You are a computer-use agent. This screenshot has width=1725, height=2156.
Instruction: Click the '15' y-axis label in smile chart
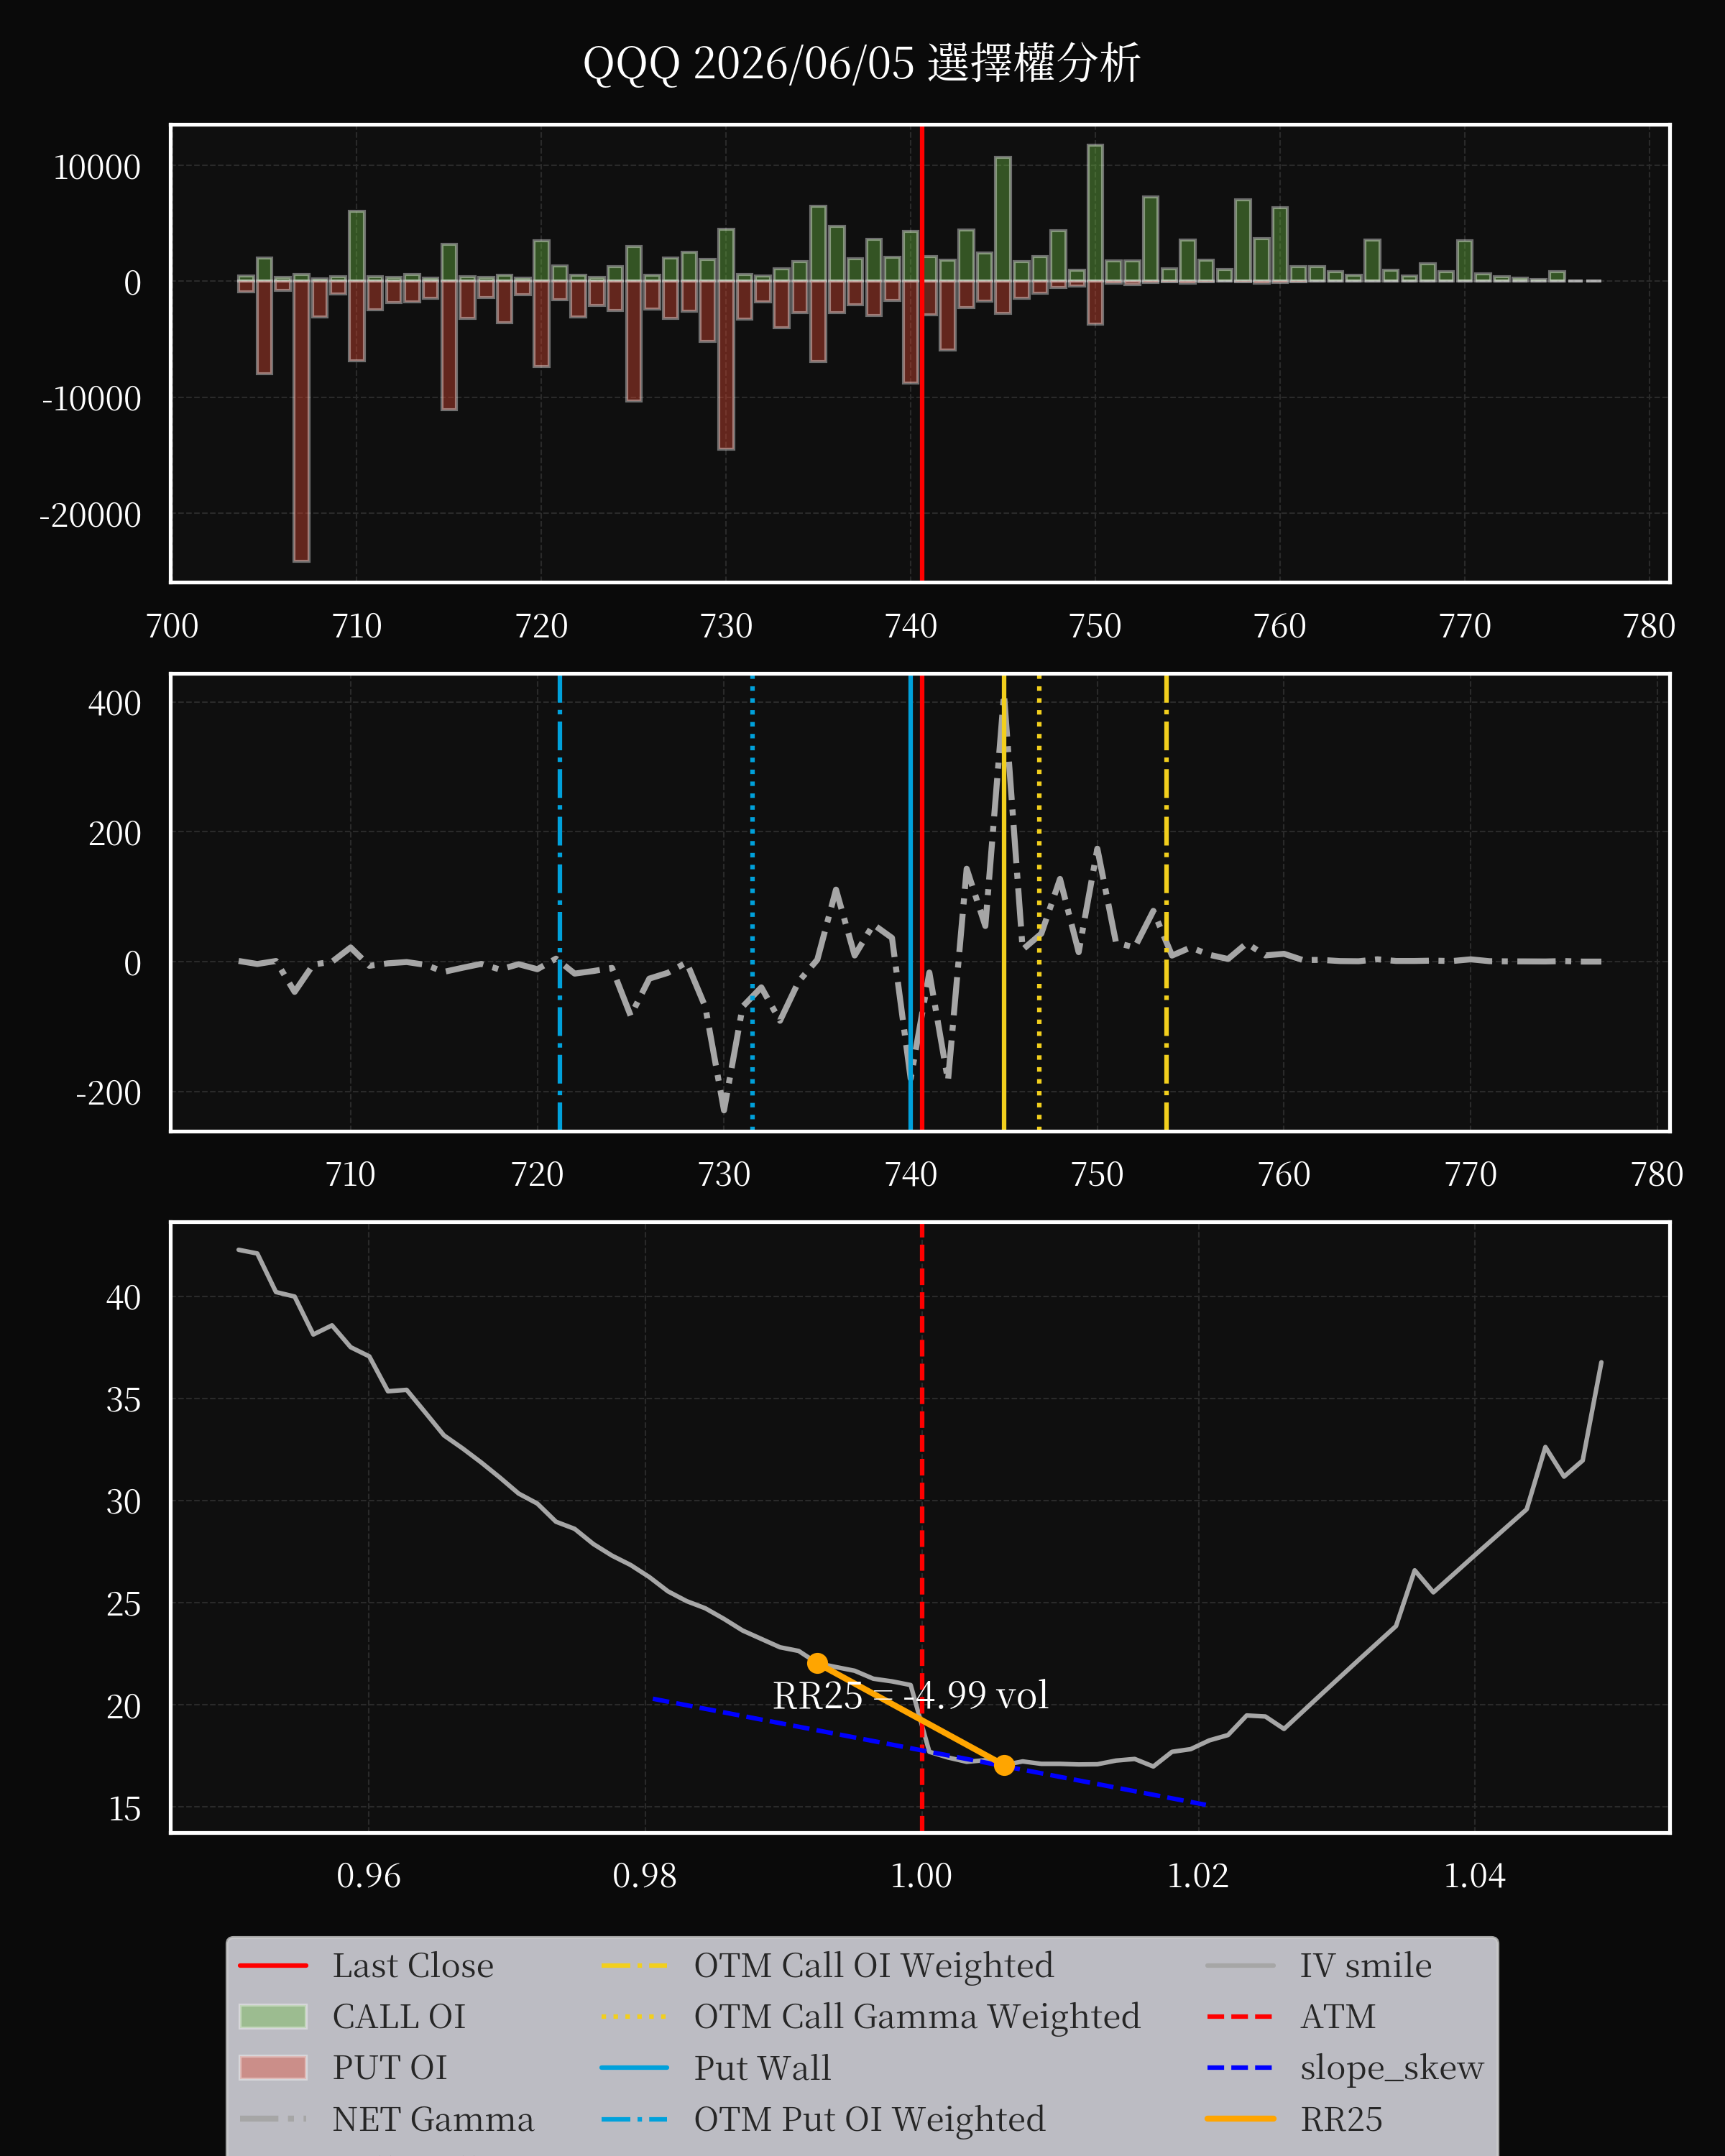(x=124, y=1809)
